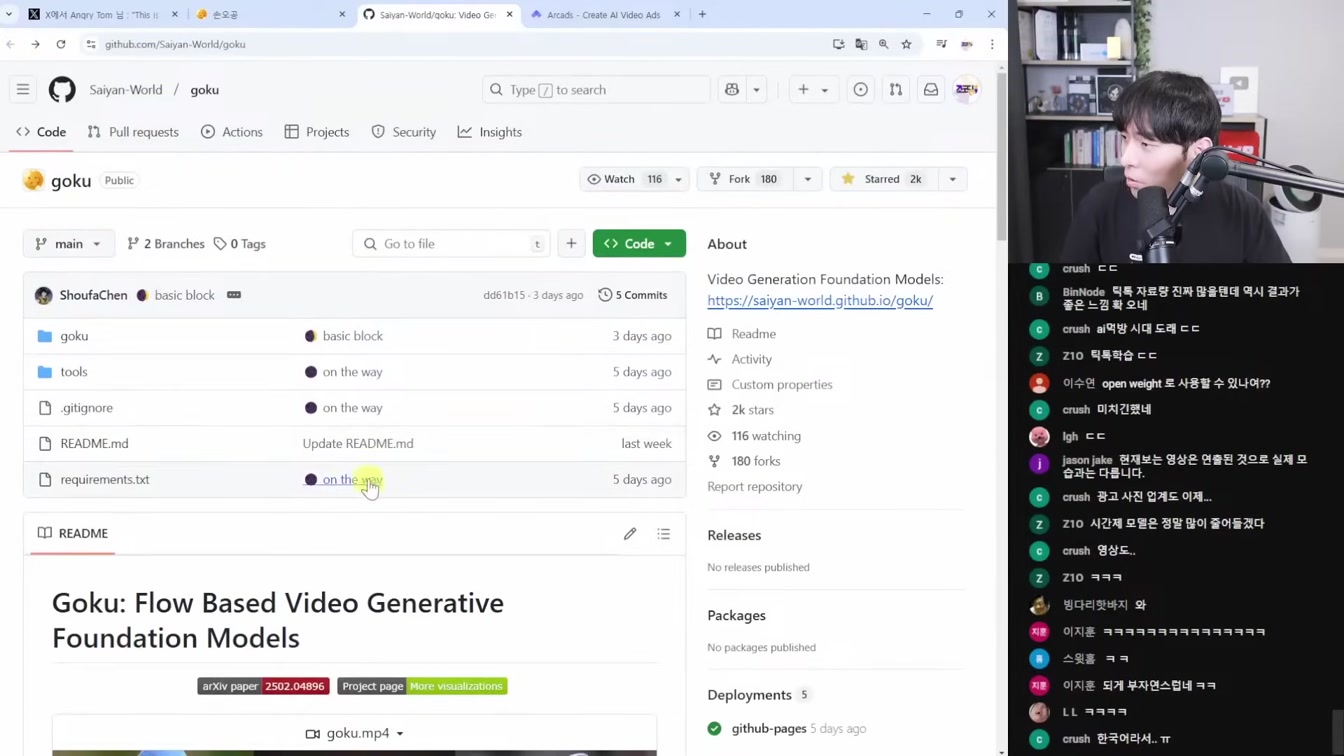Click the GitHub Octocat logo
1344x756 pixels.
point(62,90)
